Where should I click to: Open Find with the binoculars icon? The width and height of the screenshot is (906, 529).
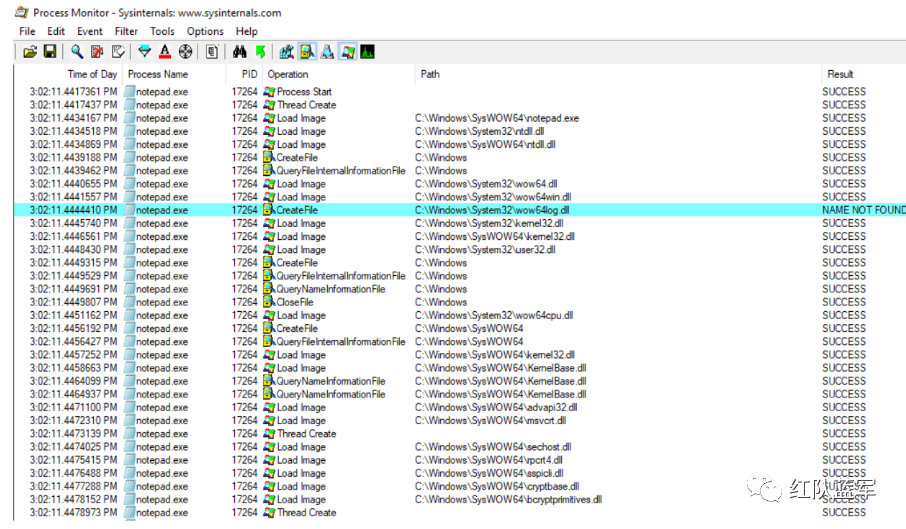240,52
